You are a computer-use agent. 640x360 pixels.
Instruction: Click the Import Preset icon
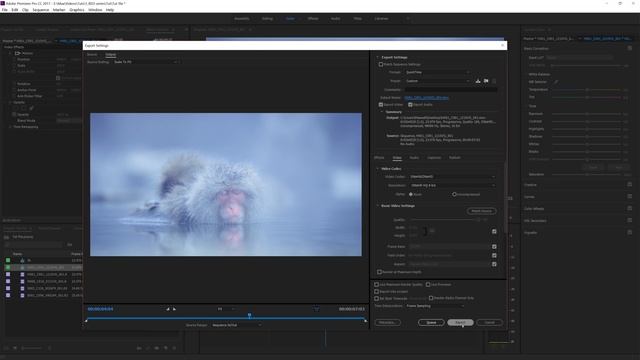pyautogui.click(x=486, y=81)
